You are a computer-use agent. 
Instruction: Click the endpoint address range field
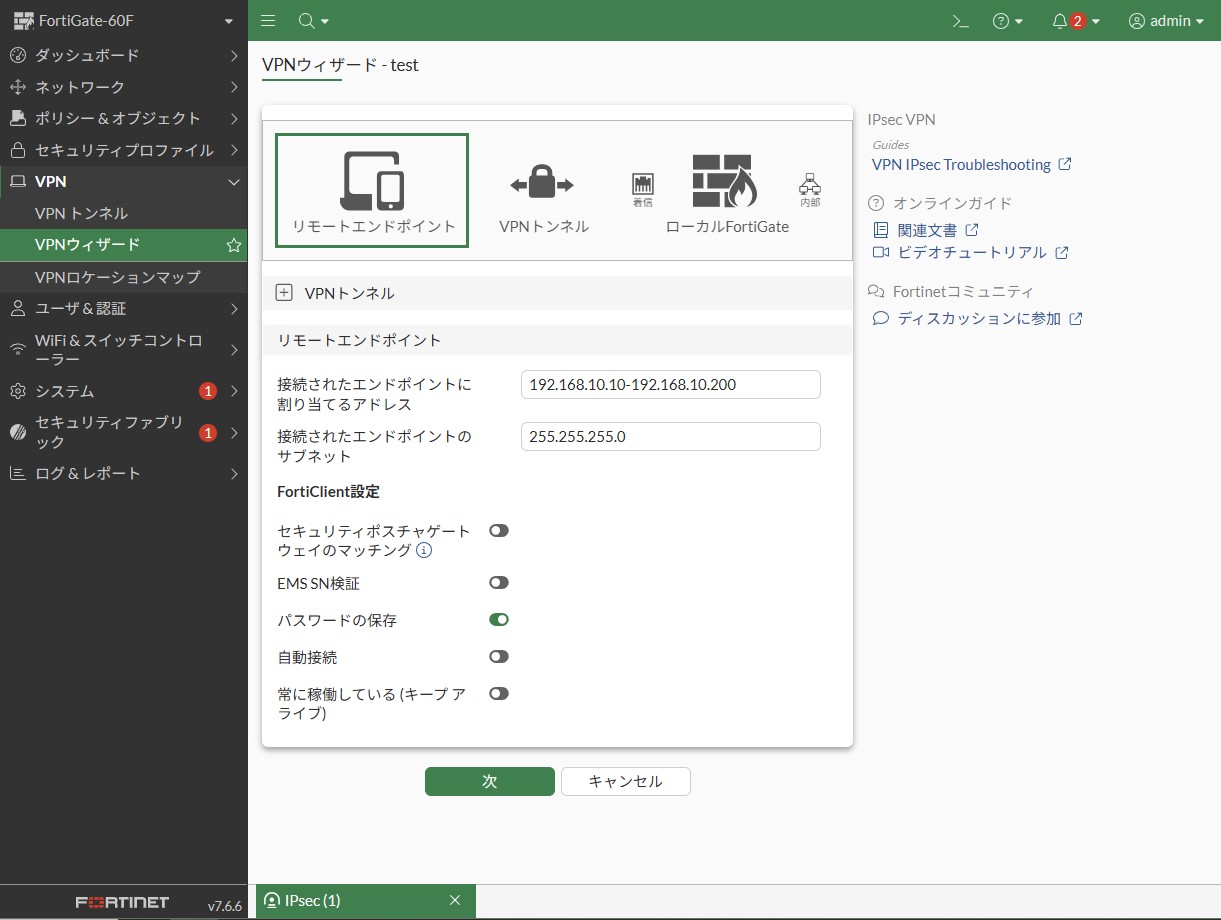pyautogui.click(x=670, y=385)
